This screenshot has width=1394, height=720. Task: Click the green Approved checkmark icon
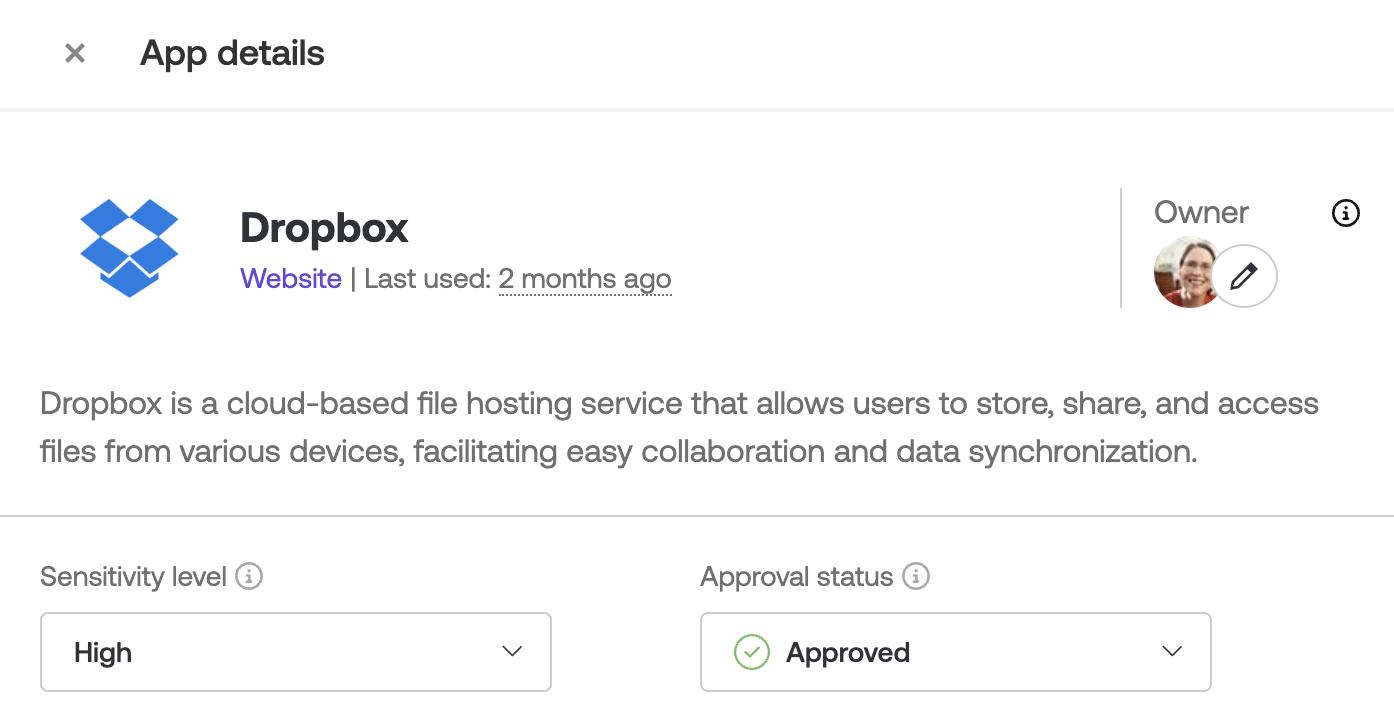pos(751,652)
